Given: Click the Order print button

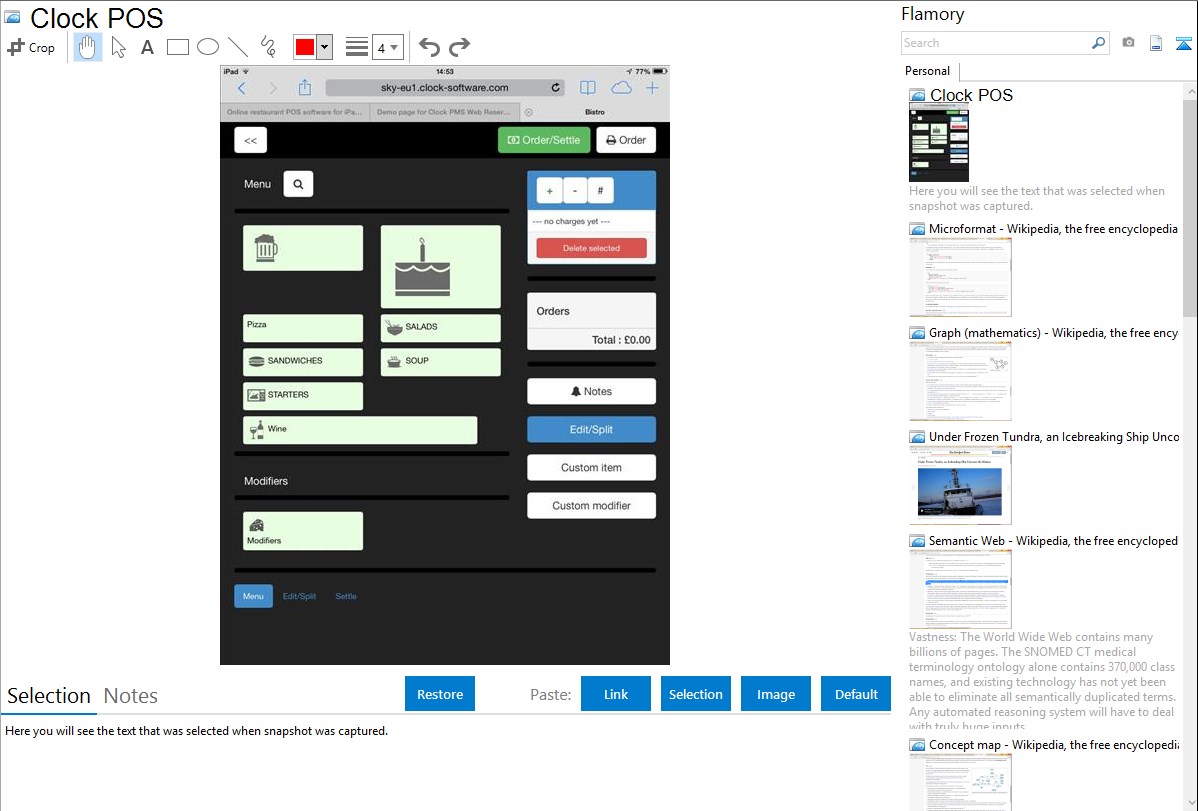Looking at the screenshot, I should [626, 140].
